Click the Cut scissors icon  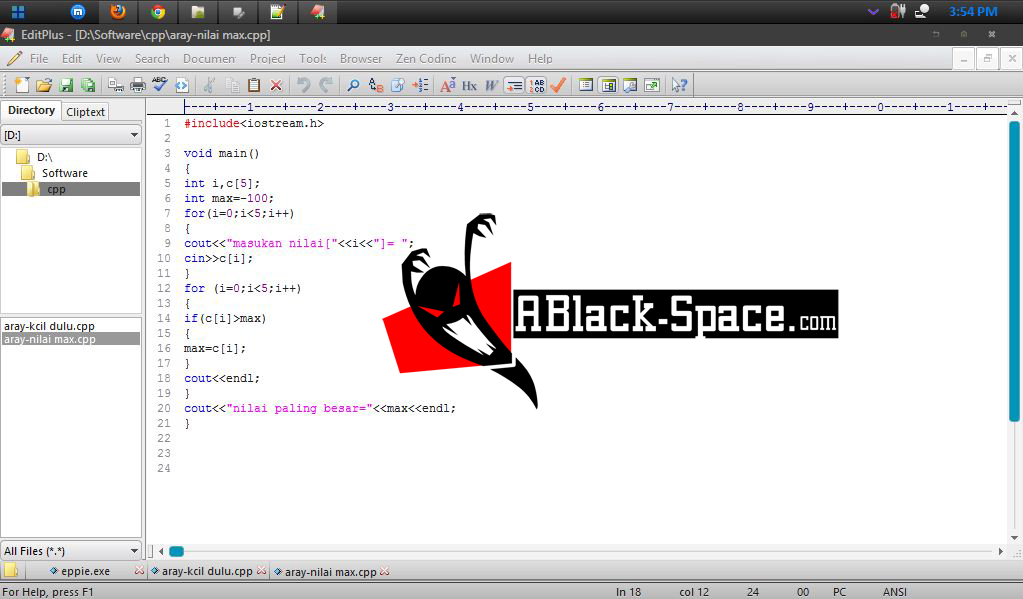[209, 85]
